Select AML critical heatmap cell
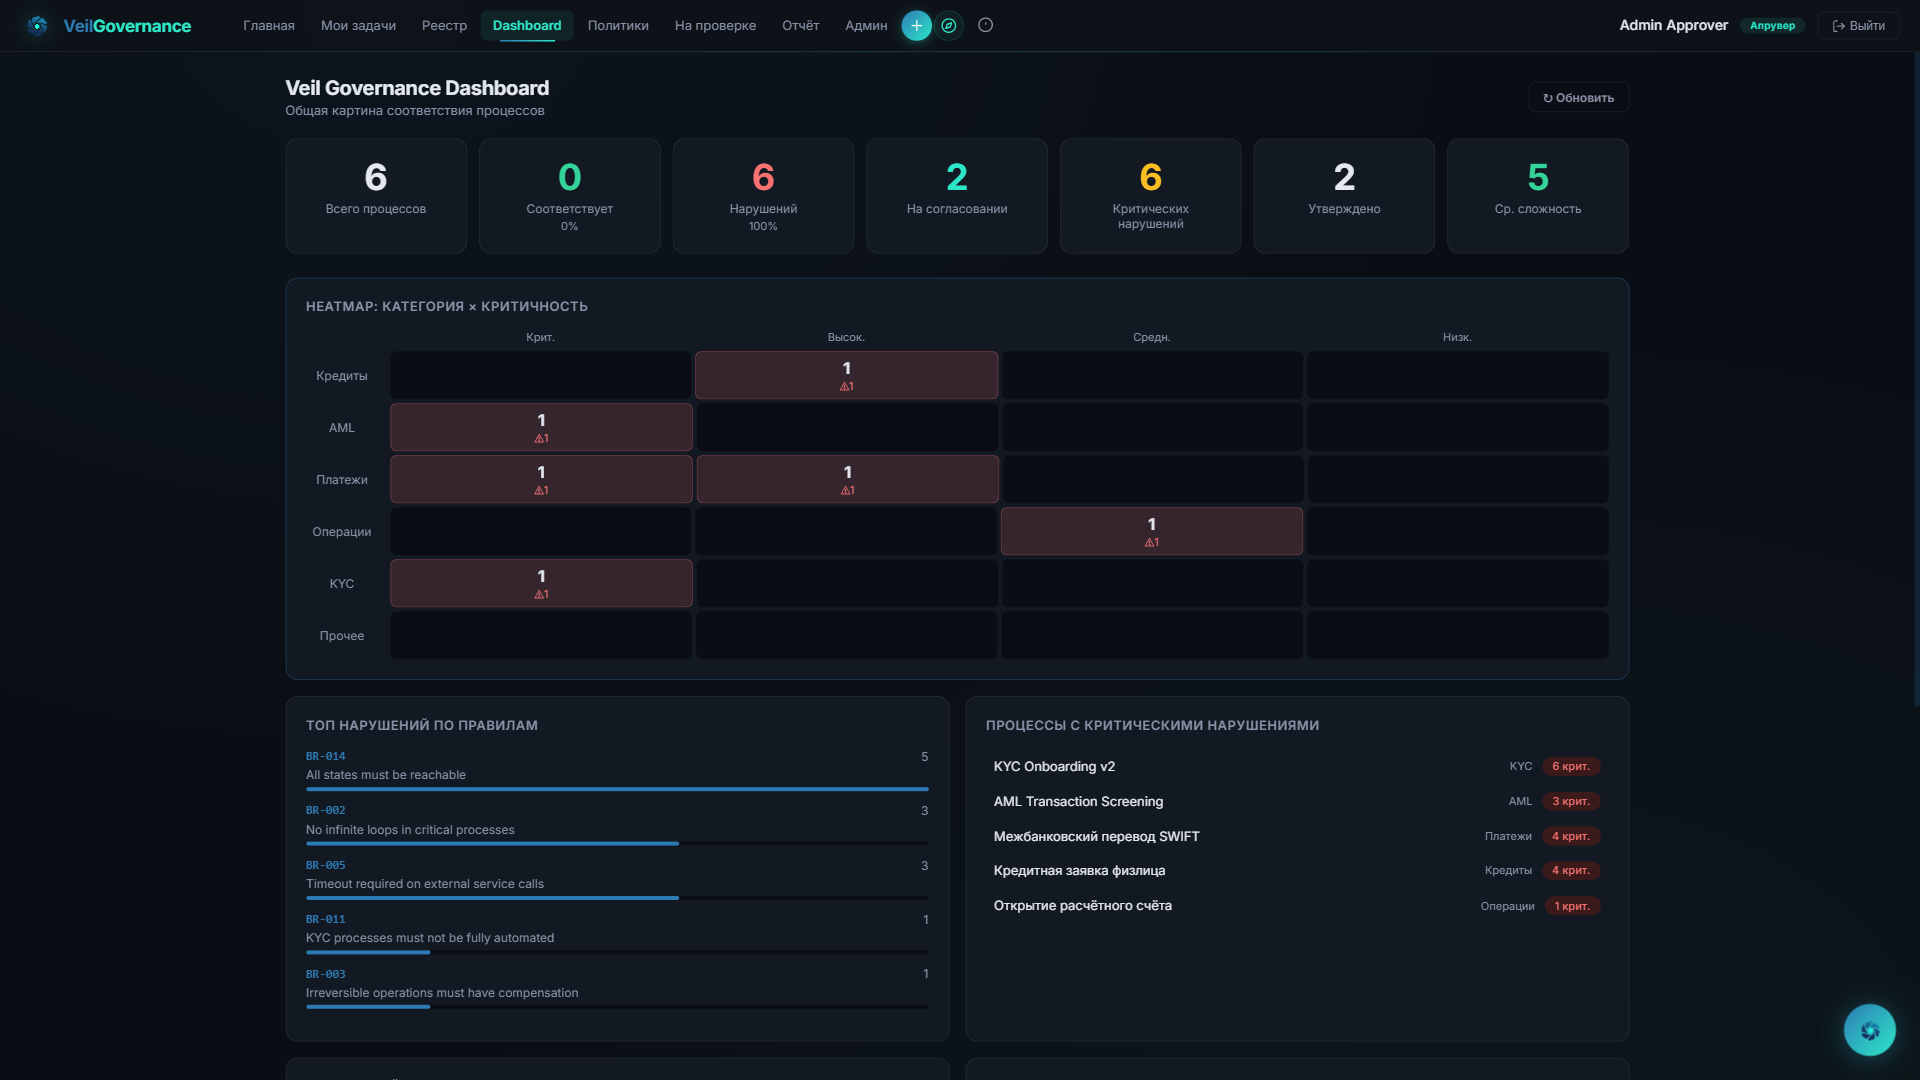 pyautogui.click(x=541, y=428)
